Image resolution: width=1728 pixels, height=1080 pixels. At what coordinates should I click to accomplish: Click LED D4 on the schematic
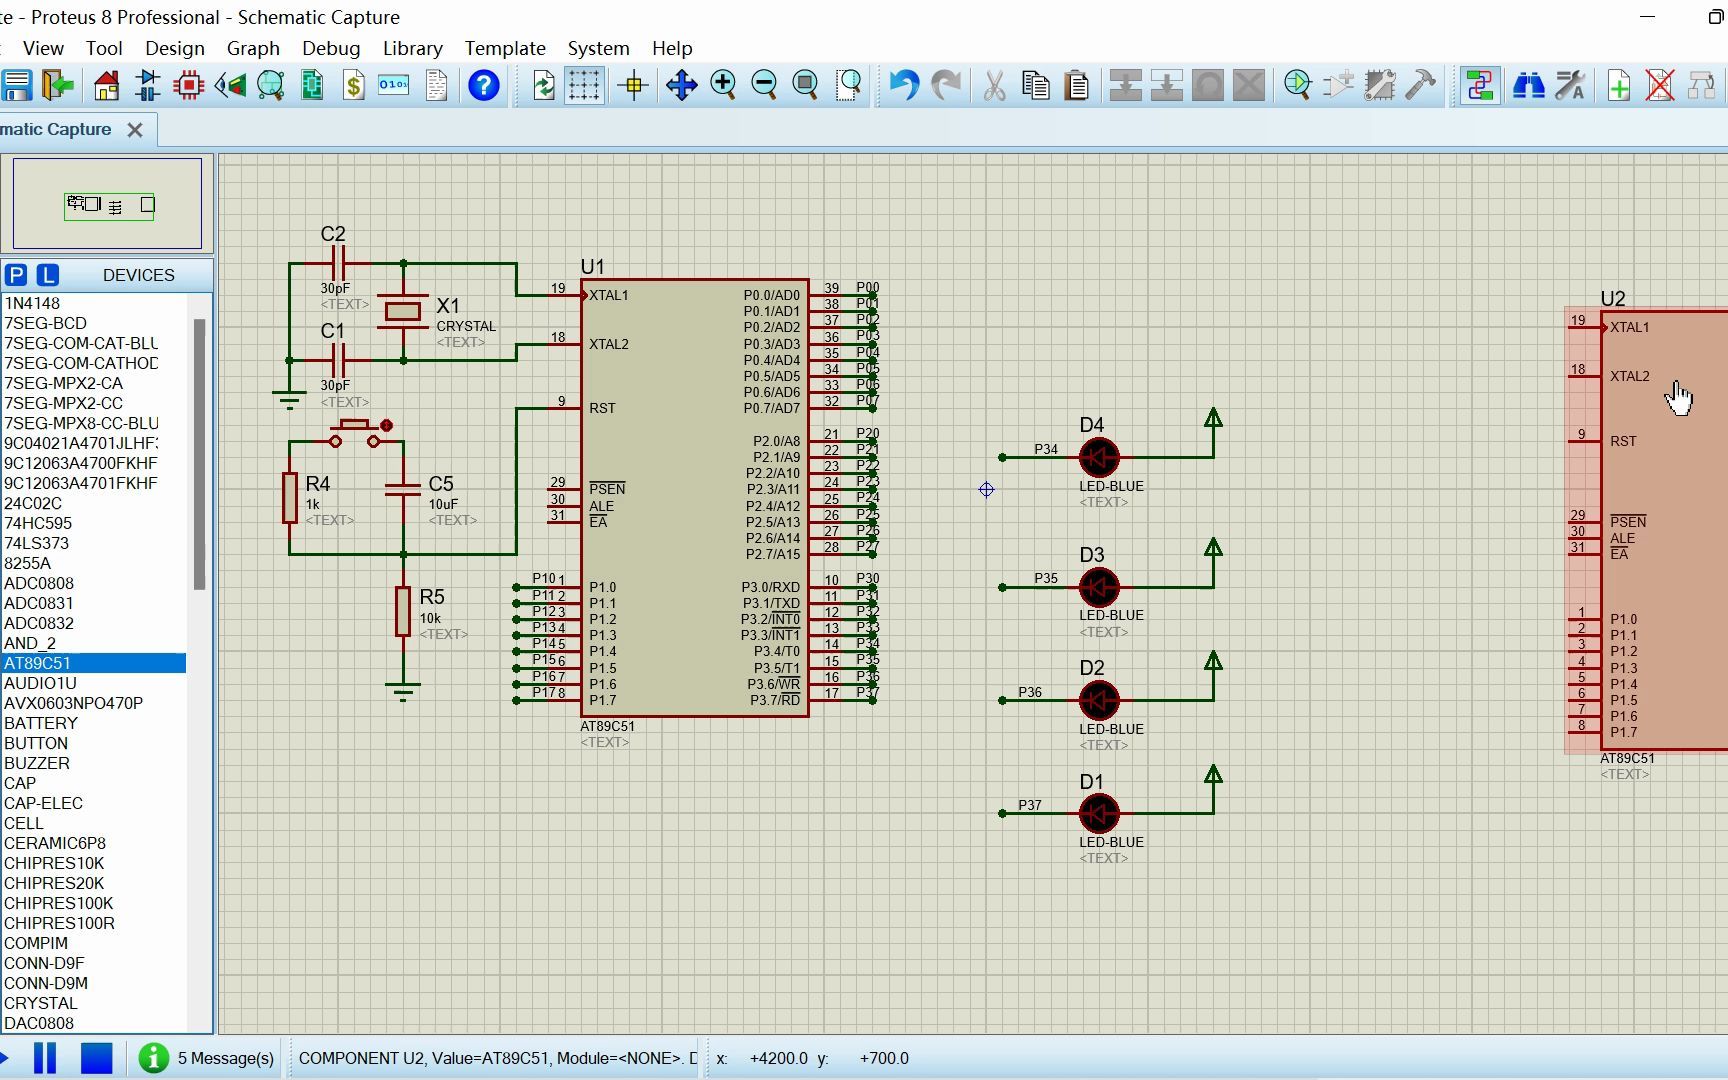[x=1099, y=457]
